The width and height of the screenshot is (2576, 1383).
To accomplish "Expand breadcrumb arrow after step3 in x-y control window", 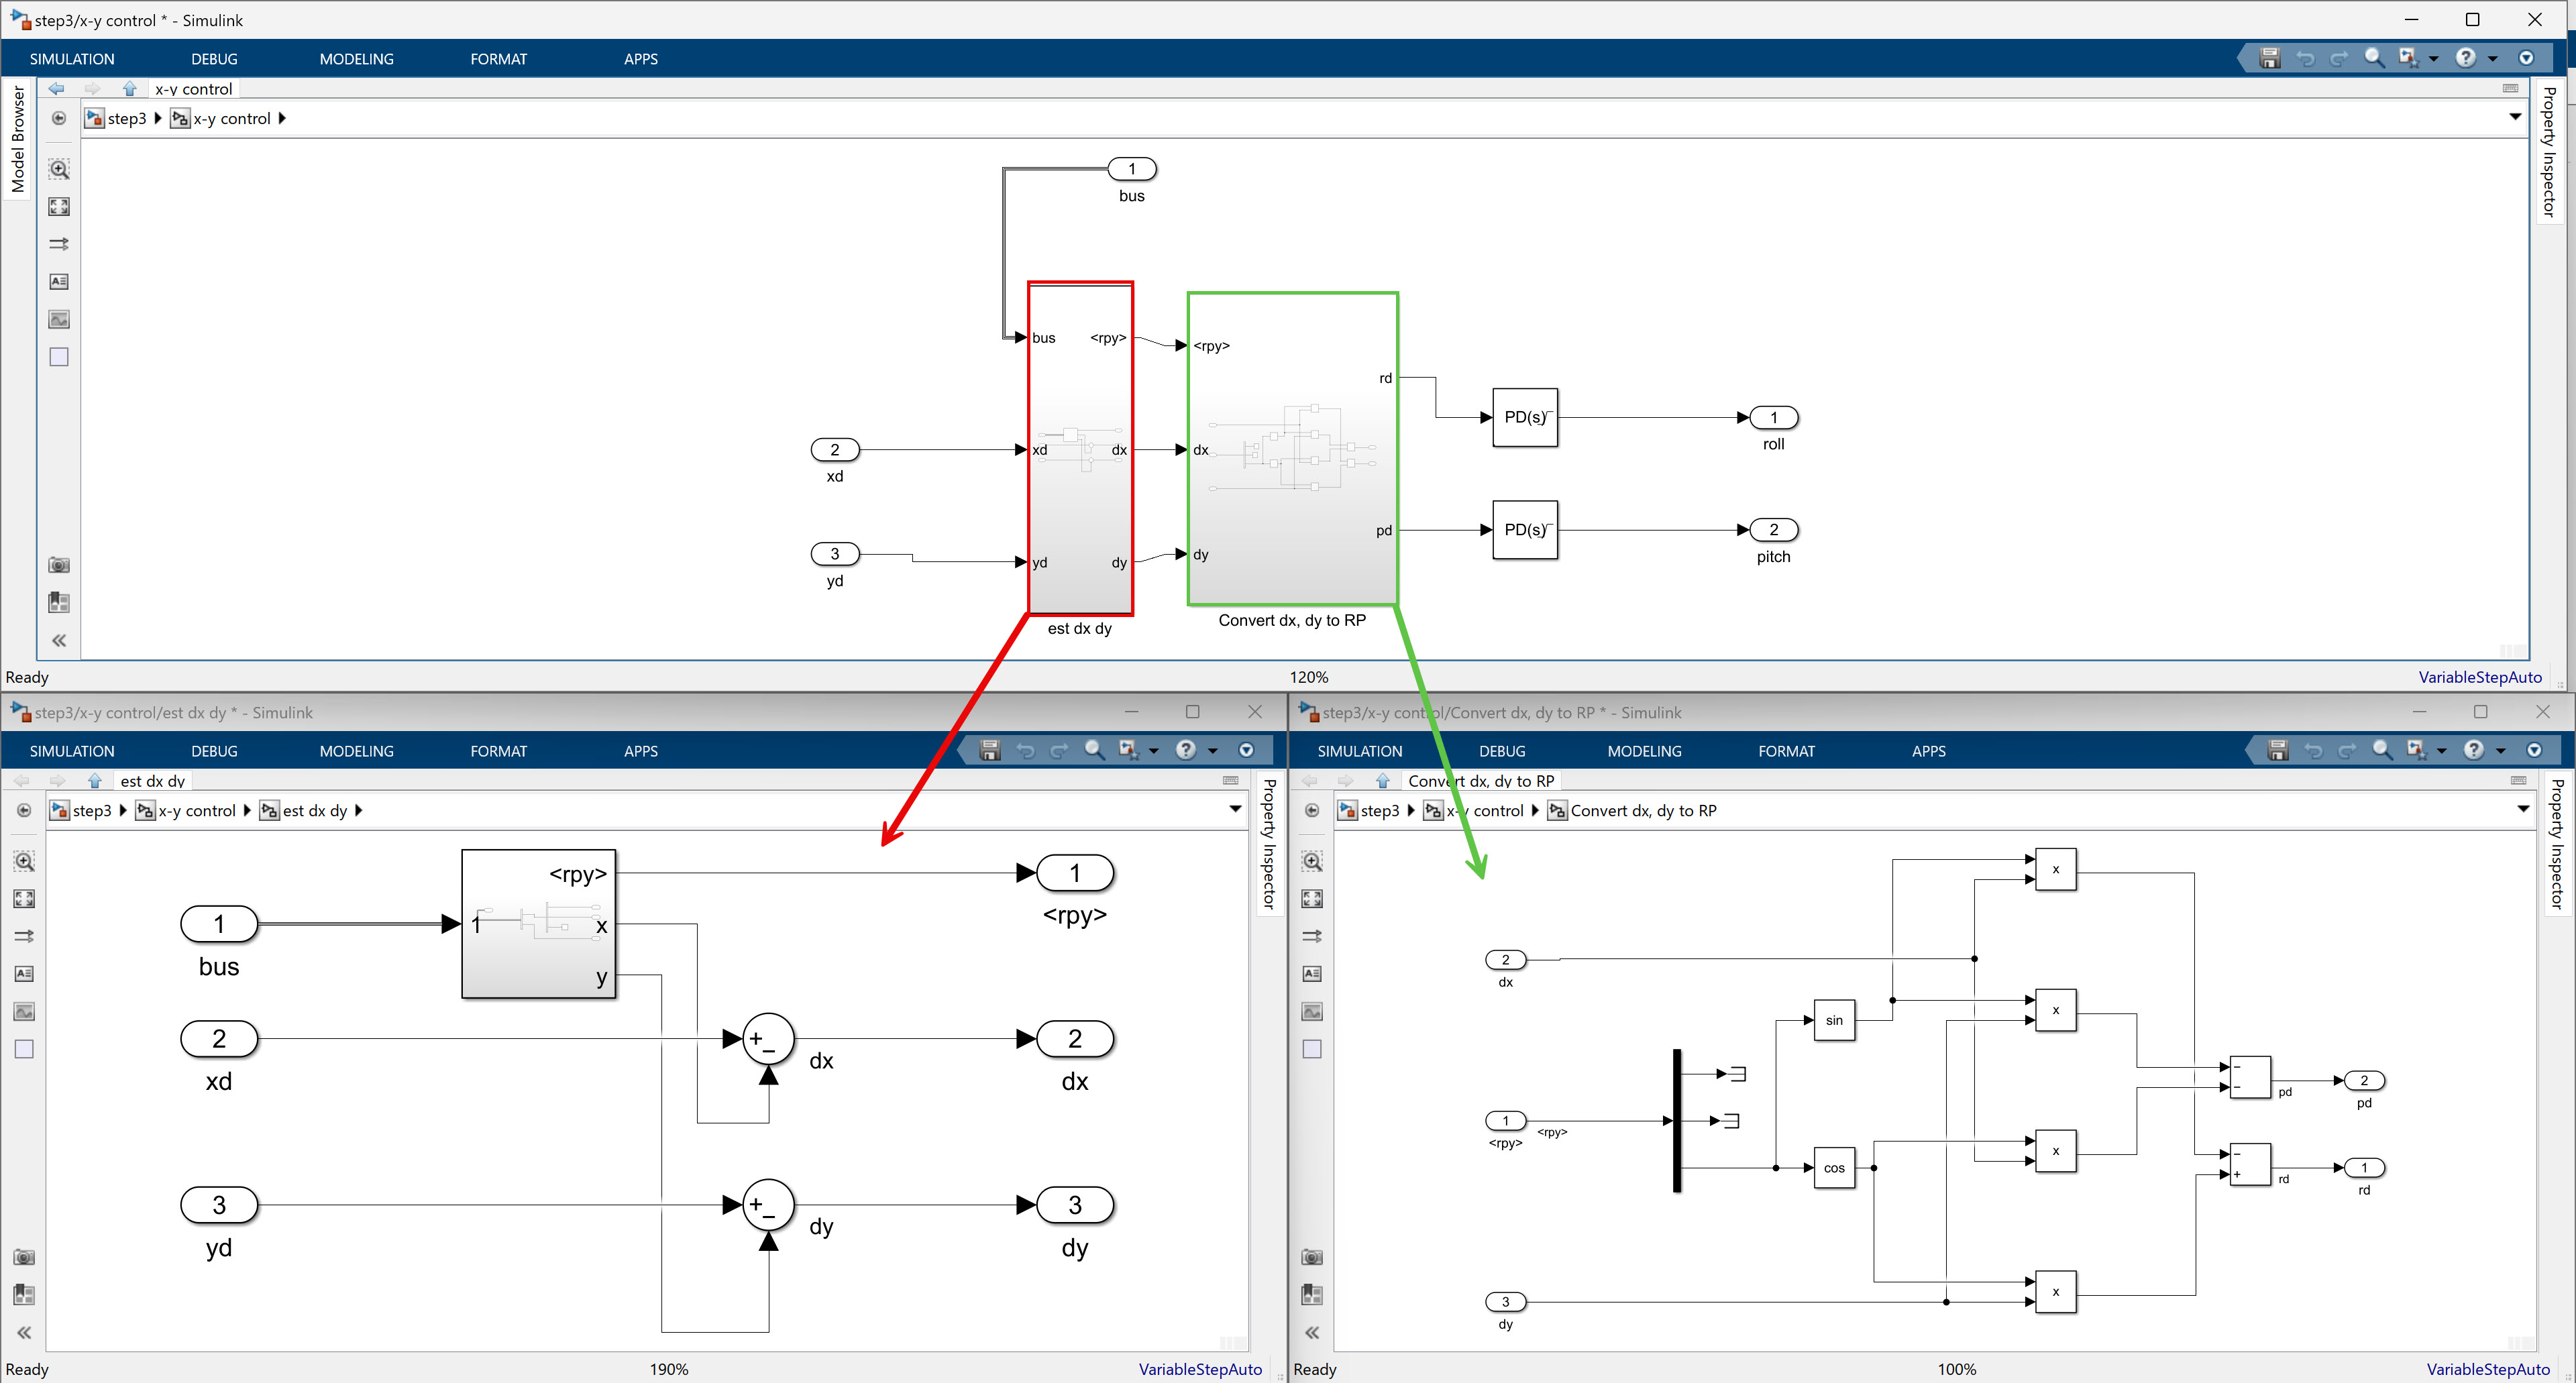I will point(158,118).
